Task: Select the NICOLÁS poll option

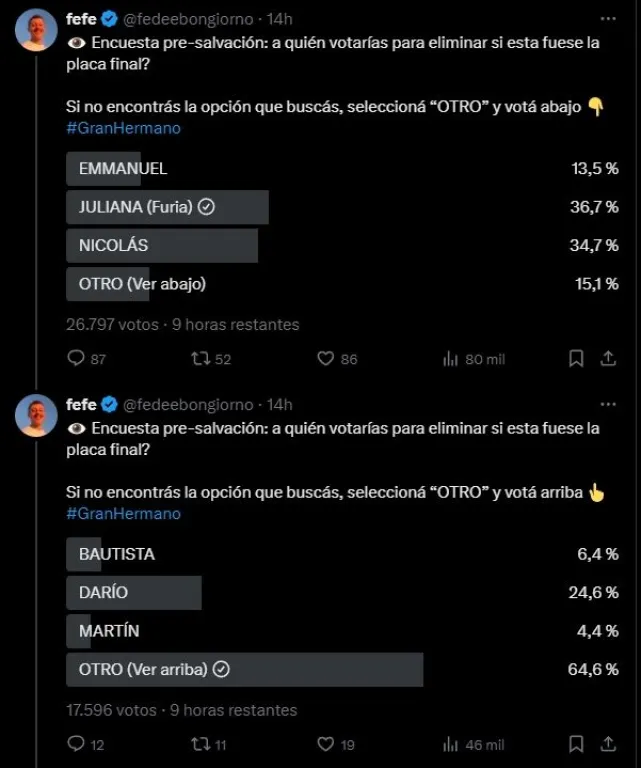Action: (342, 245)
